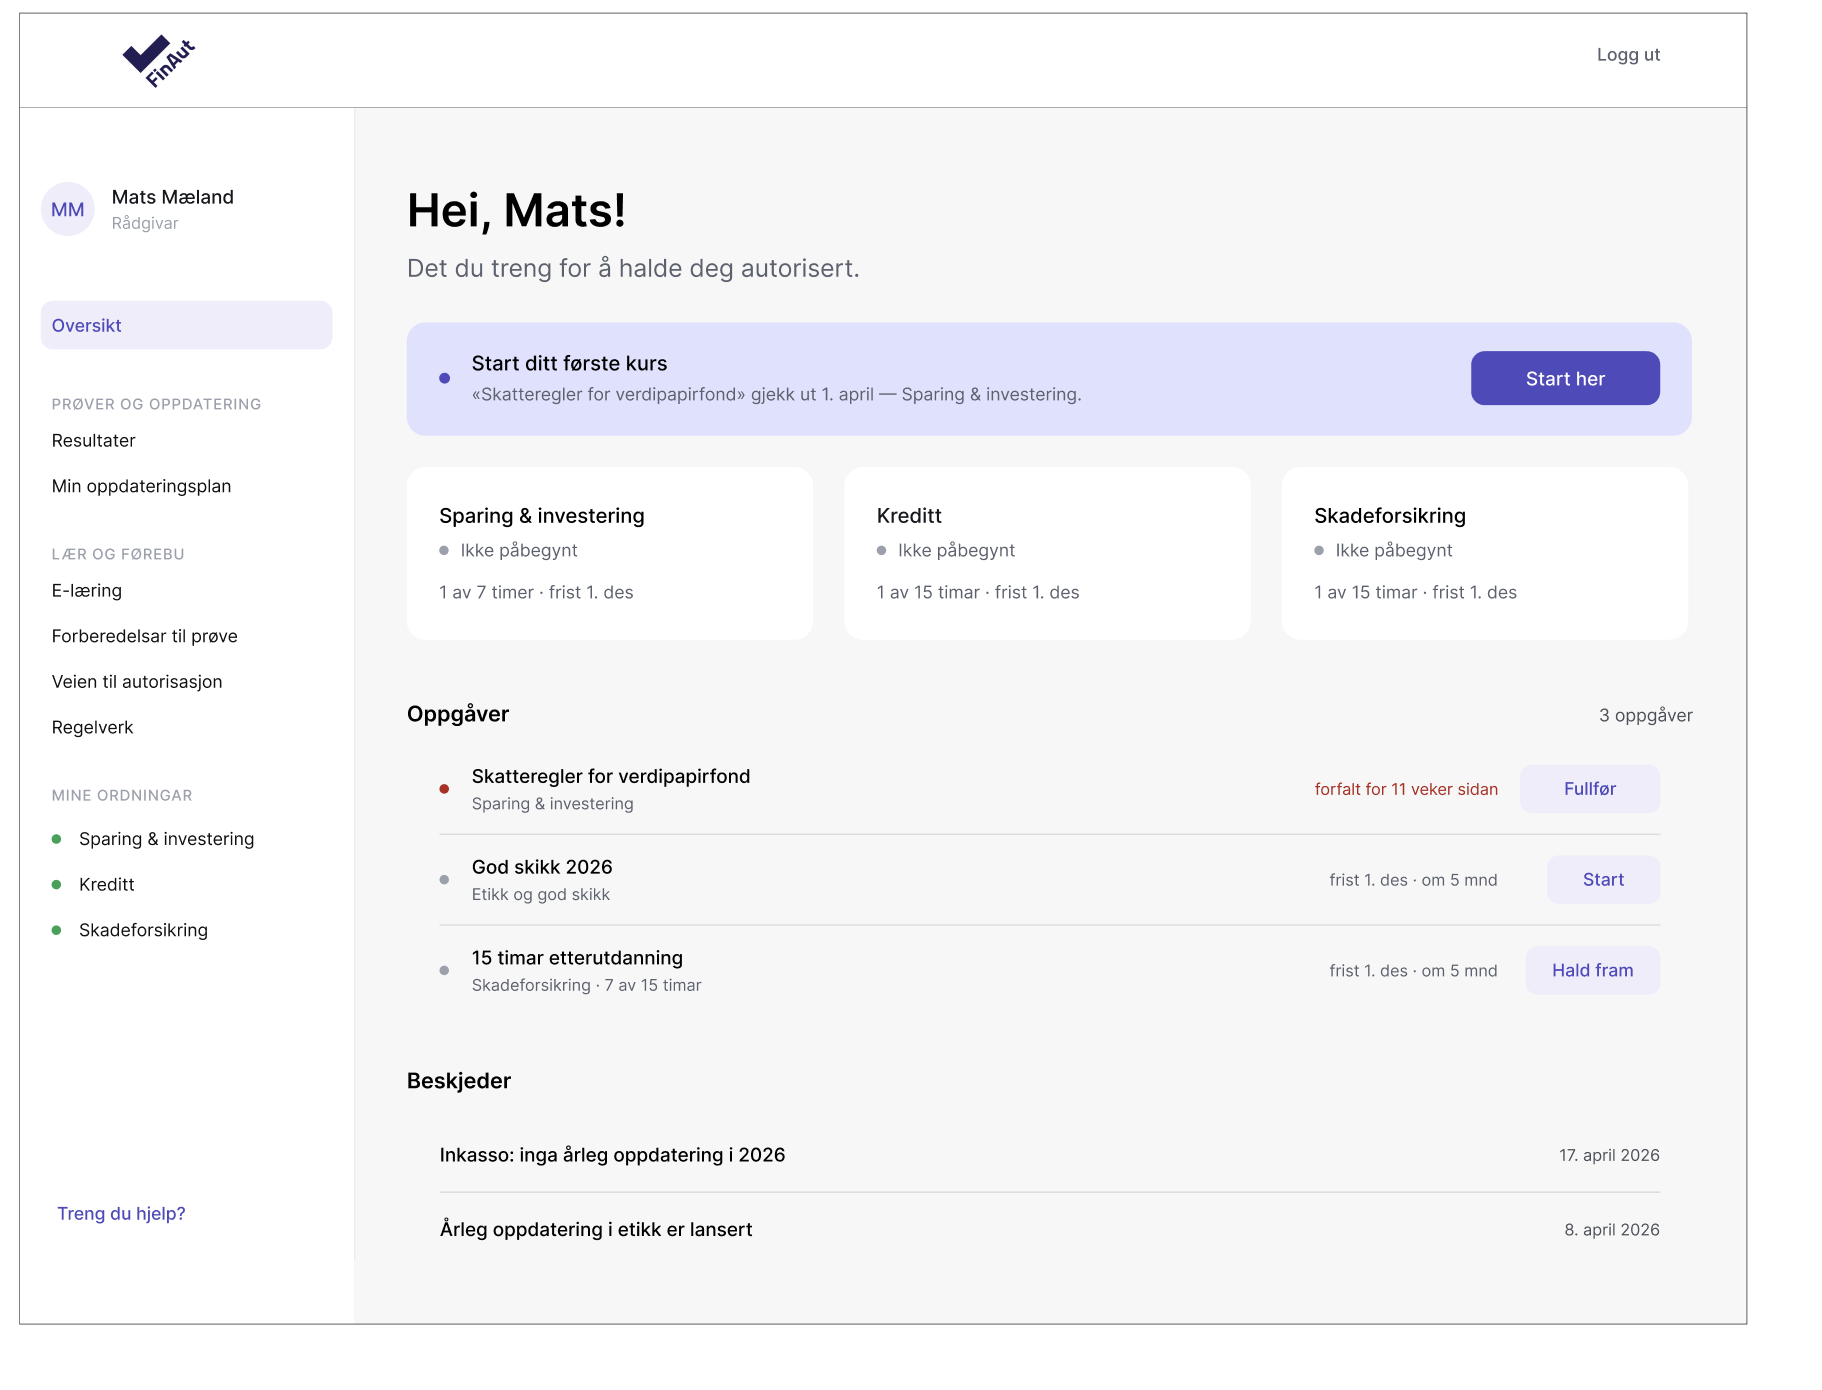1822x1390 pixels.
Task: Open the Oversikt menu item
Action: [186, 325]
